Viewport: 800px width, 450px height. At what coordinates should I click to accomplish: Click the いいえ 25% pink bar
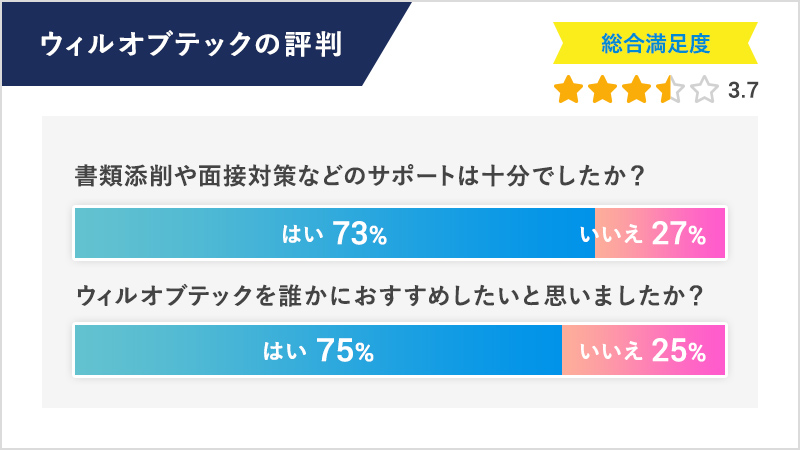[643, 350]
